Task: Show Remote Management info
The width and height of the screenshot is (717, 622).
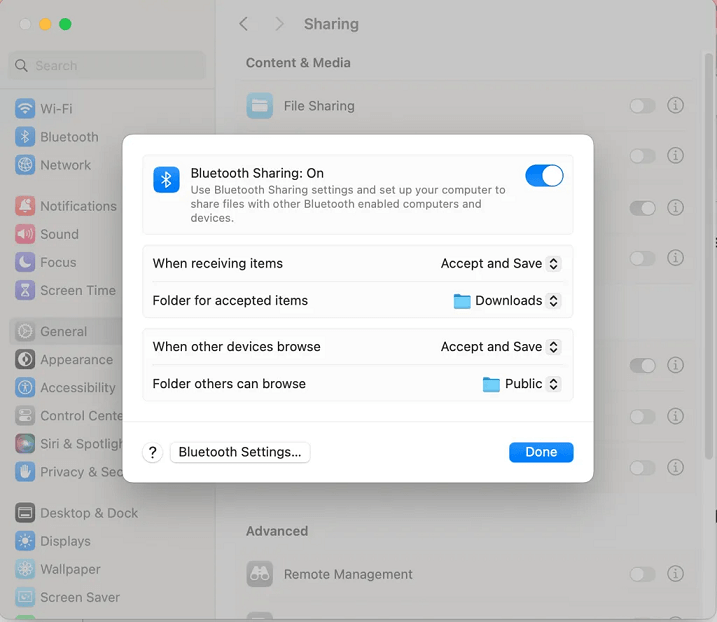Action: click(x=675, y=574)
